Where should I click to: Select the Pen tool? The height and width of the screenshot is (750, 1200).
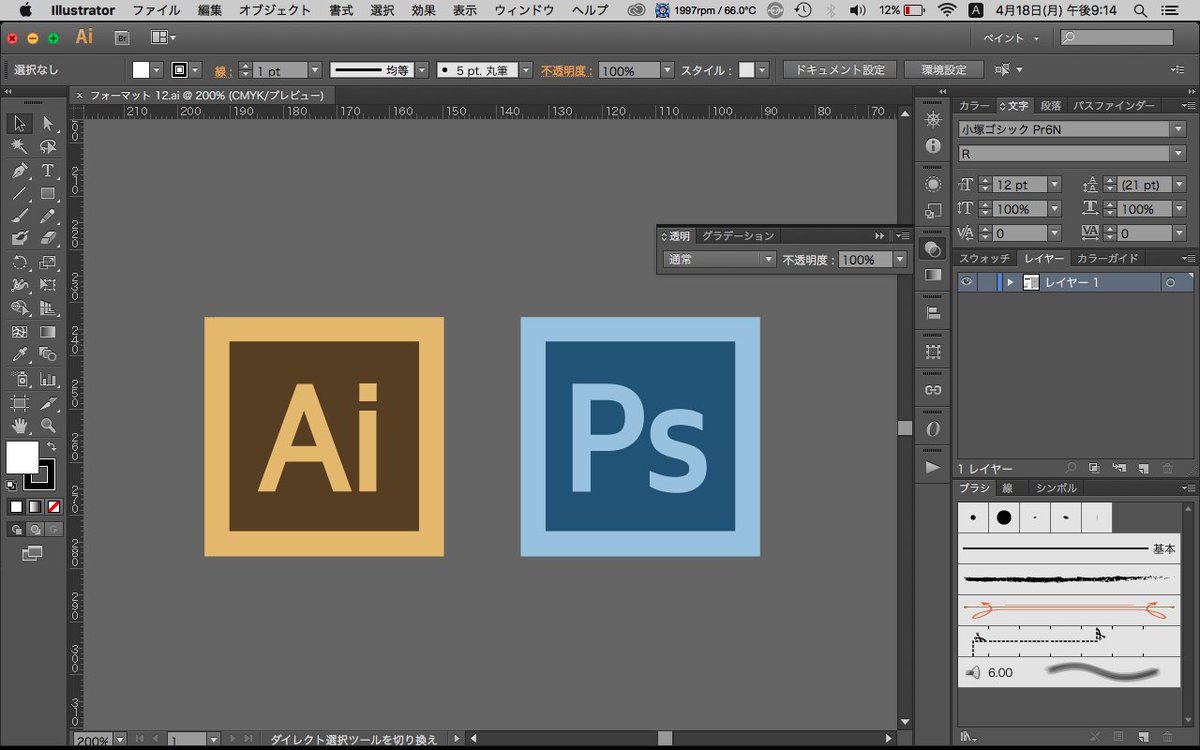pos(19,171)
